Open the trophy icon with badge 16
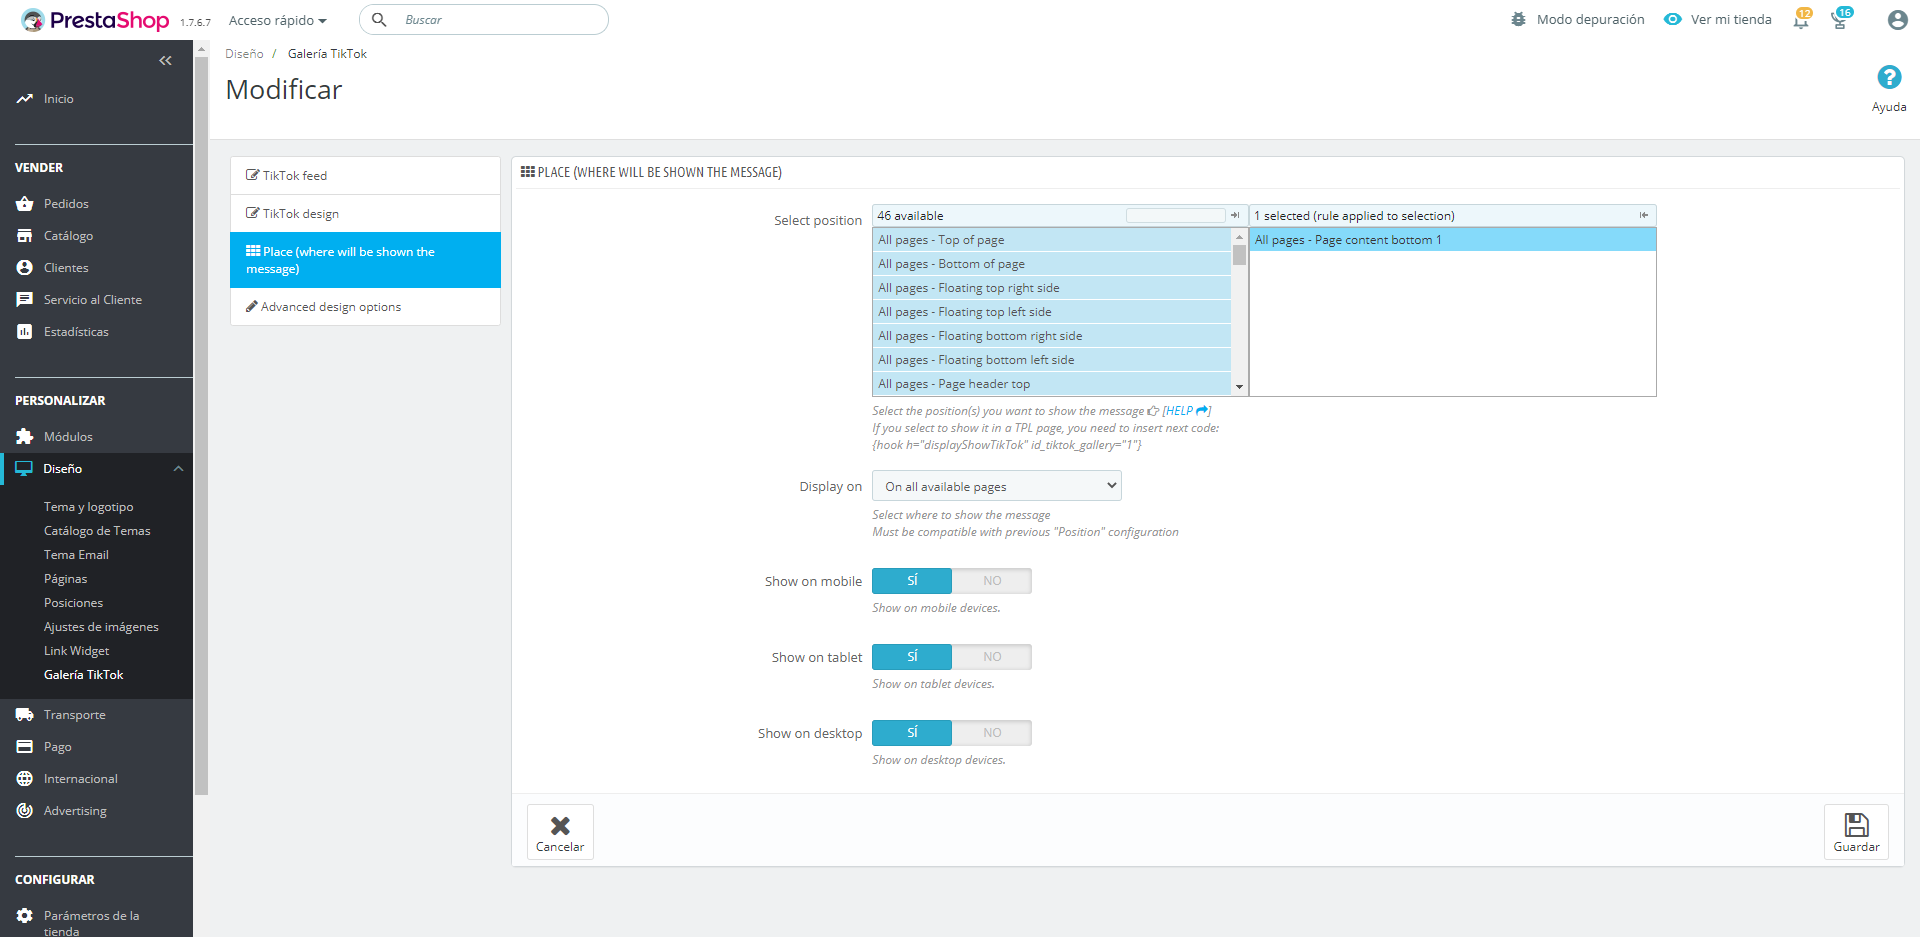Image resolution: width=1920 pixels, height=937 pixels. (1840, 19)
